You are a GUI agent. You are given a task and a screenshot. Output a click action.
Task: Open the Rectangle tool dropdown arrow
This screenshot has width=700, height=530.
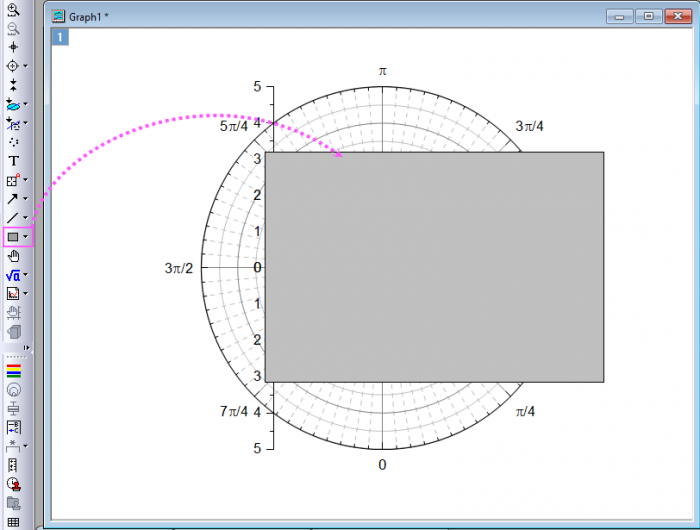tap(26, 237)
